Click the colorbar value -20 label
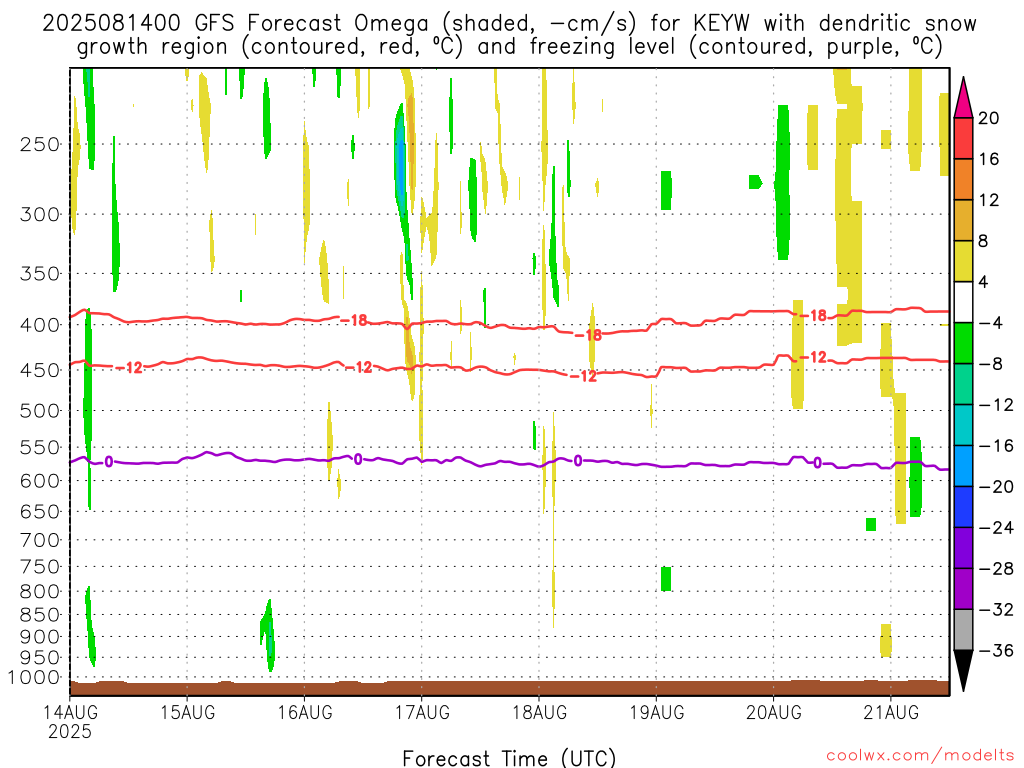1024x768 pixels. coord(997,487)
